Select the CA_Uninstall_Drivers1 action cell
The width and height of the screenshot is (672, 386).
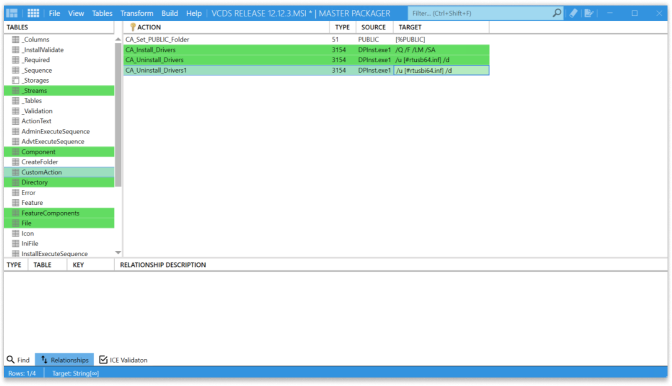point(227,70)
